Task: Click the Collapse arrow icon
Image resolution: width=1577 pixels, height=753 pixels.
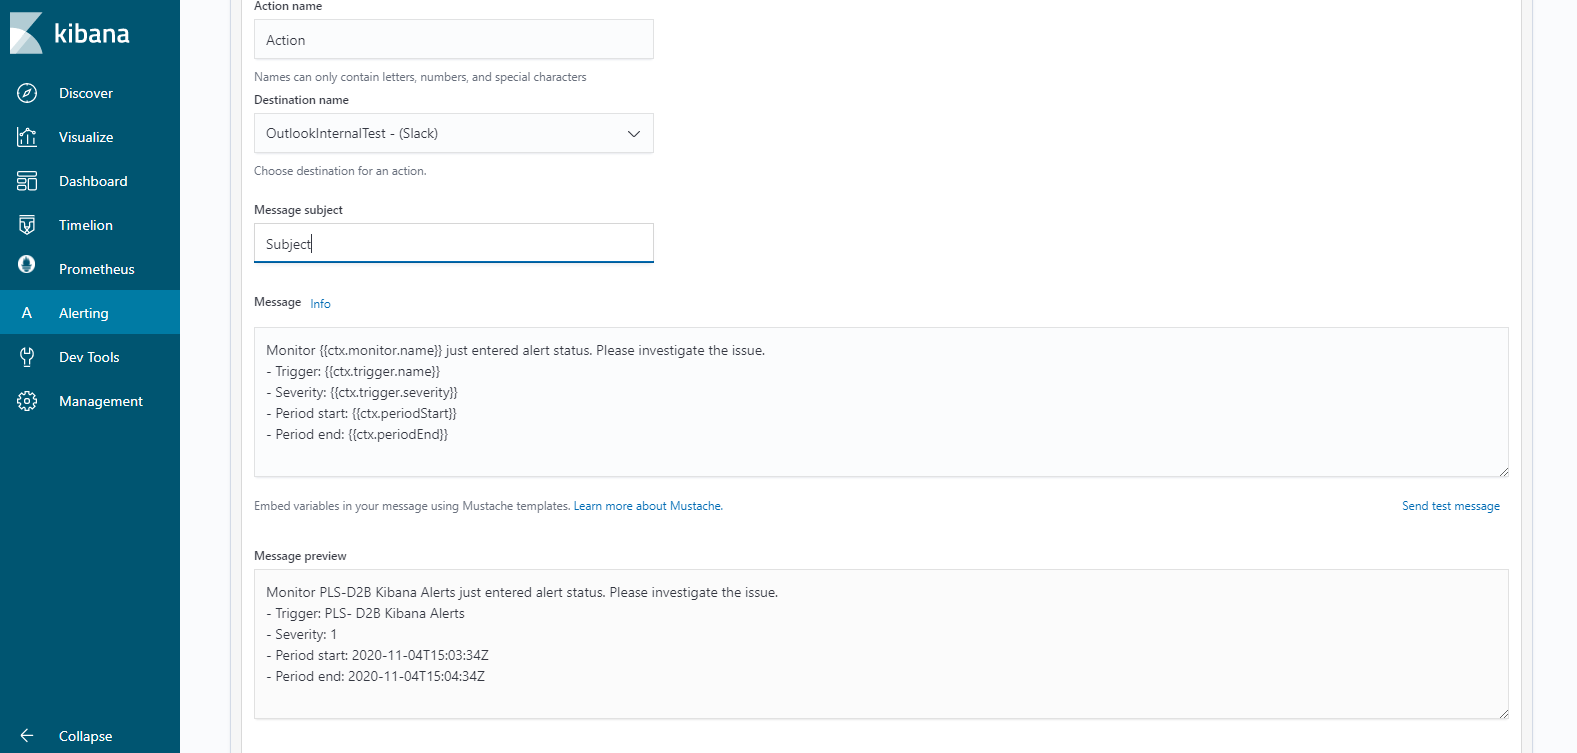Action: (x=27, y=736)
